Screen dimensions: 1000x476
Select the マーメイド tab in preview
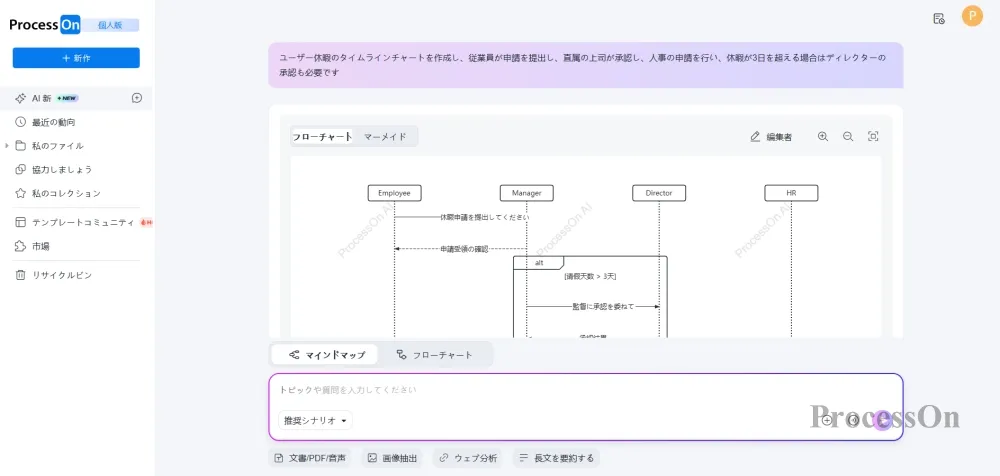pyautogui.click(x=385, y=137)
